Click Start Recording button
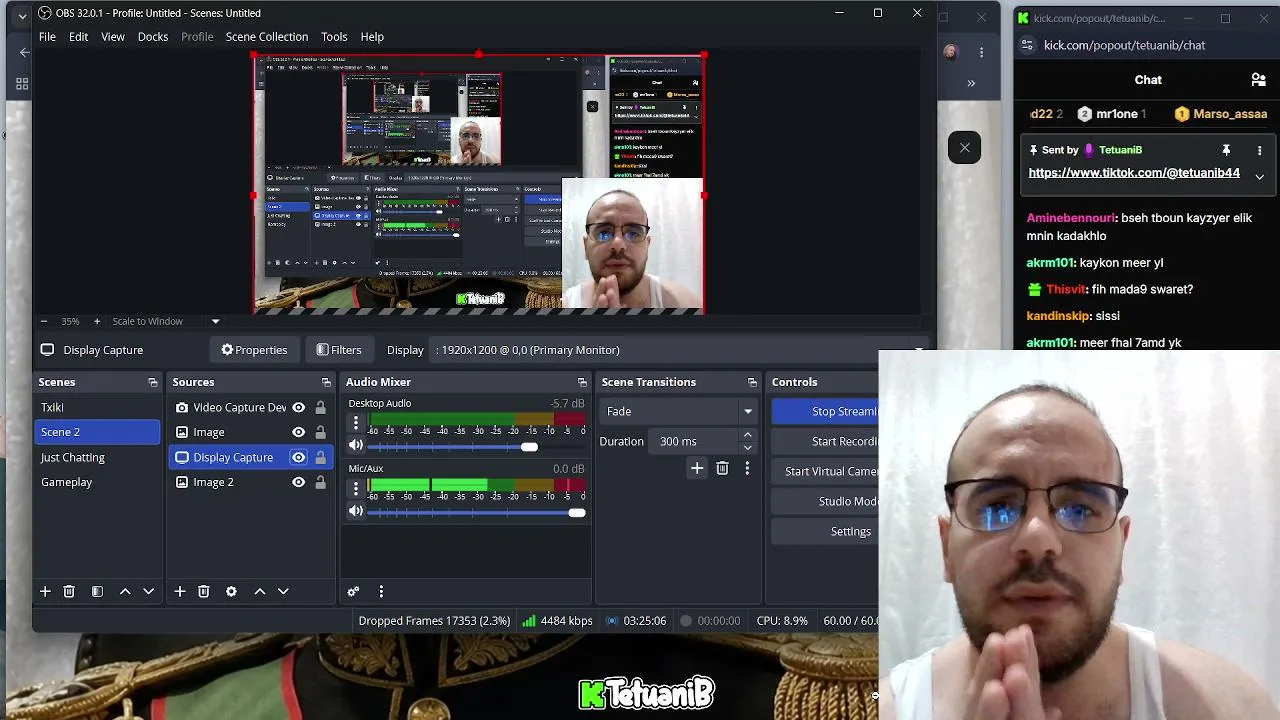The height and width of the screenshot is (720, 1280). pyautogui.click(x=825, y=441)
